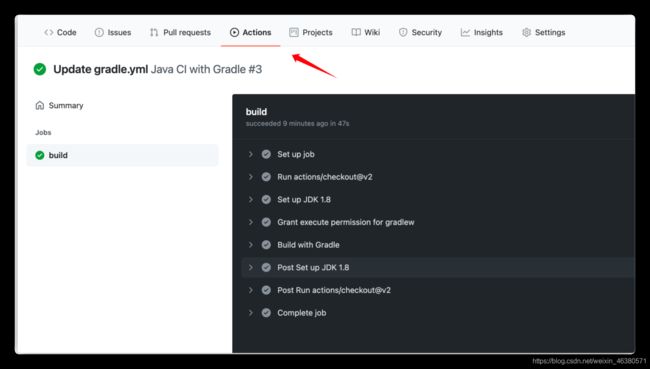Click the Security shield icon

click(403, 32)
